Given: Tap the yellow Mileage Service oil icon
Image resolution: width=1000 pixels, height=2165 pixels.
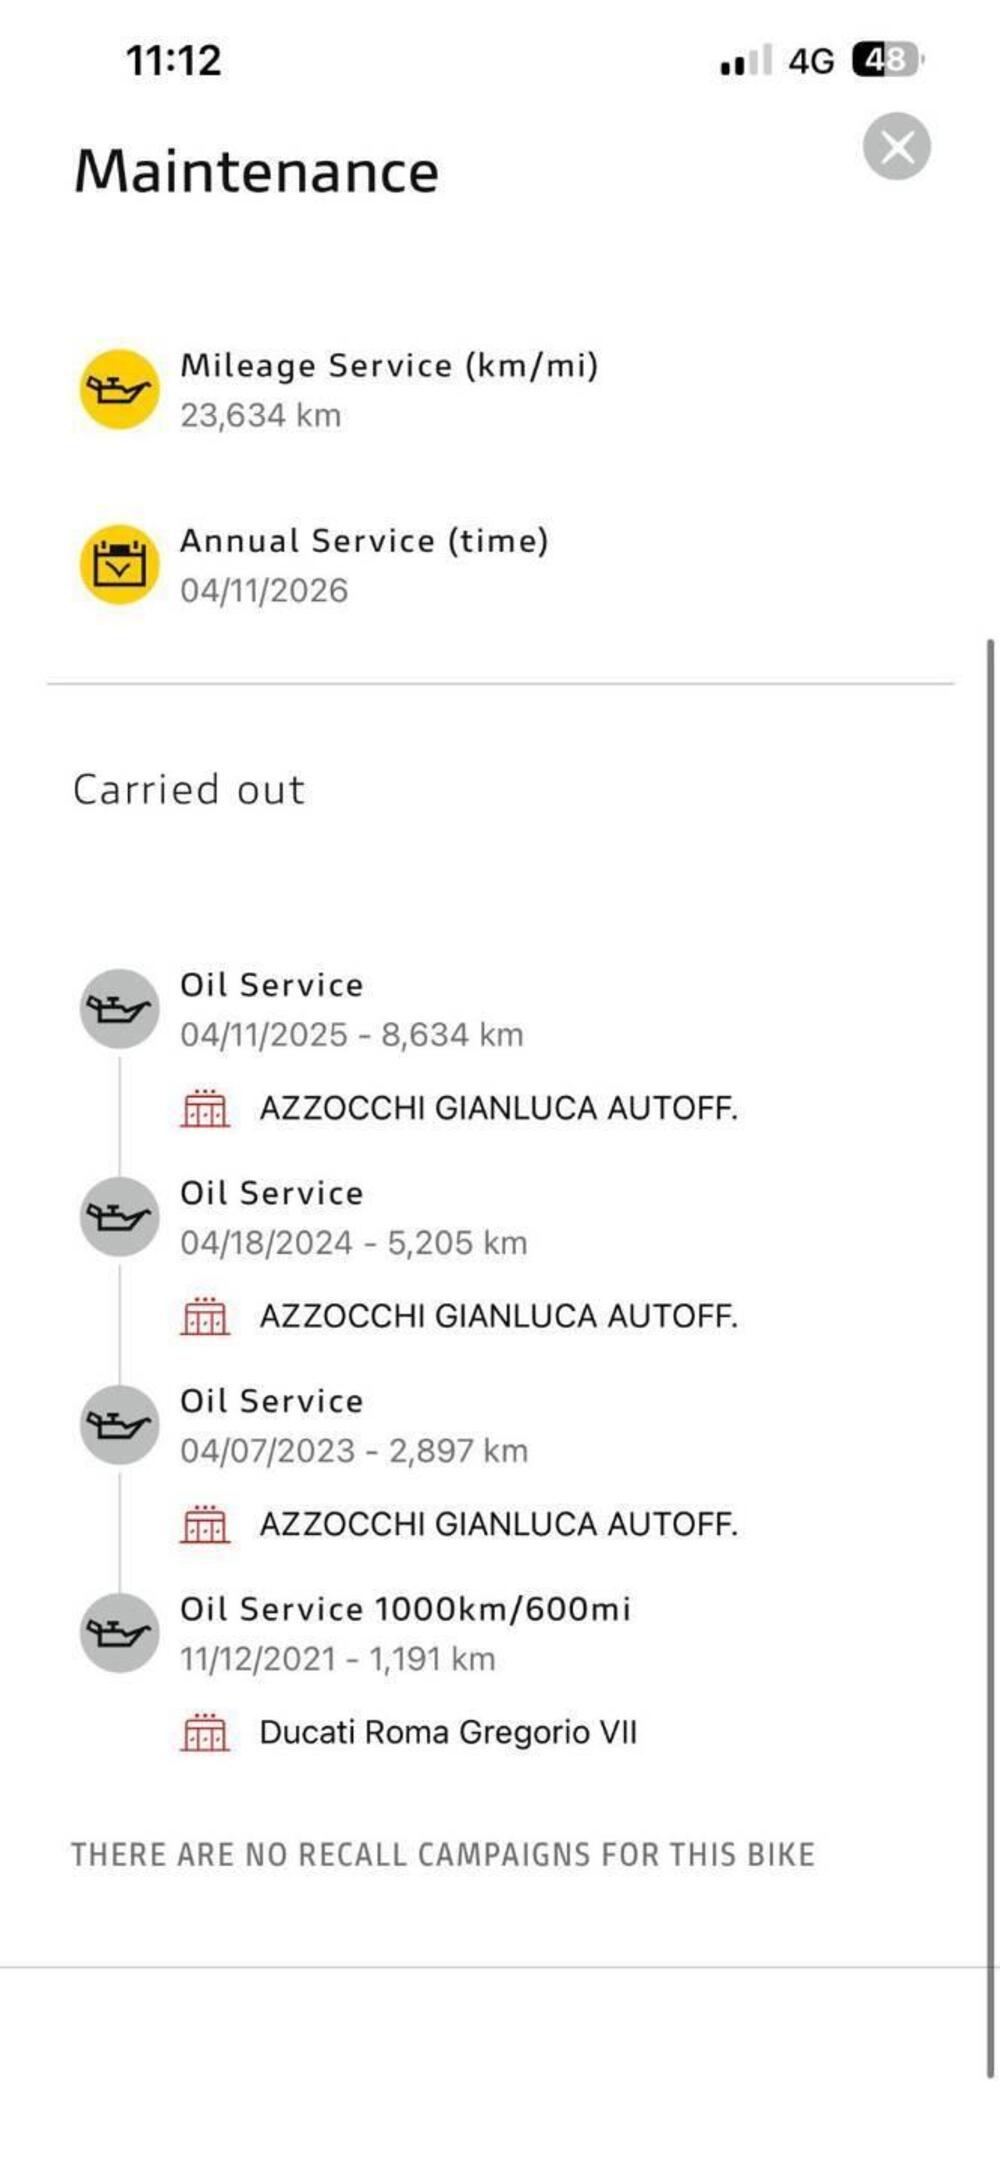Looking at the screenshot, I should click(119, 389).
